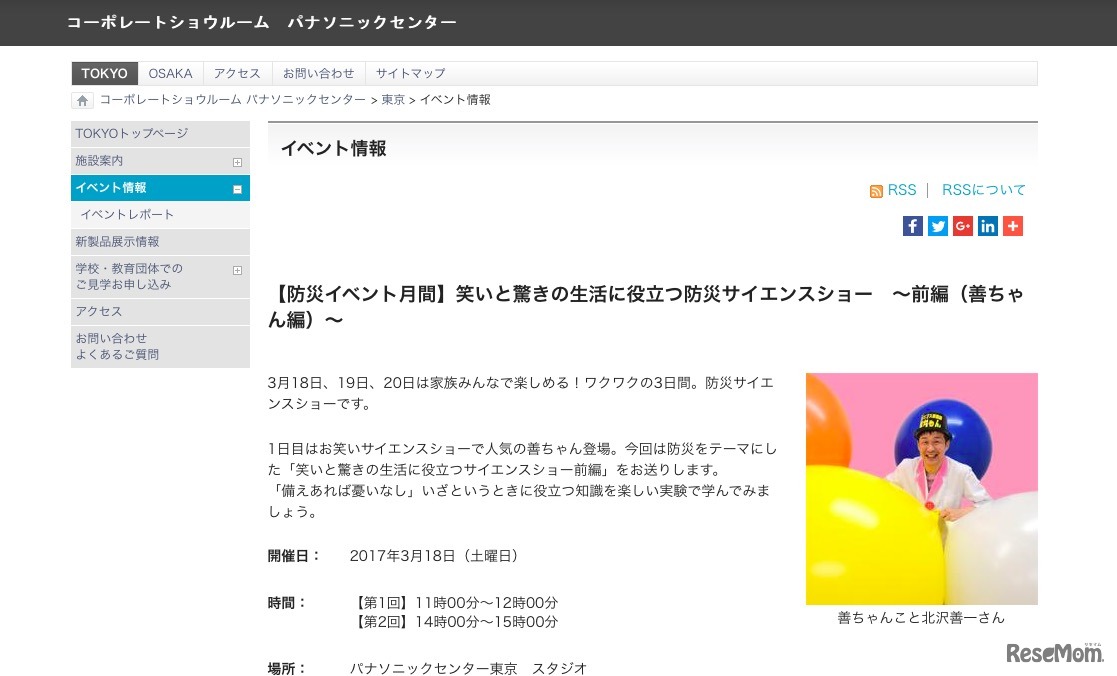Share the event on LinkedIn
Screen dimensions: 1117x676
coord(987,226)
